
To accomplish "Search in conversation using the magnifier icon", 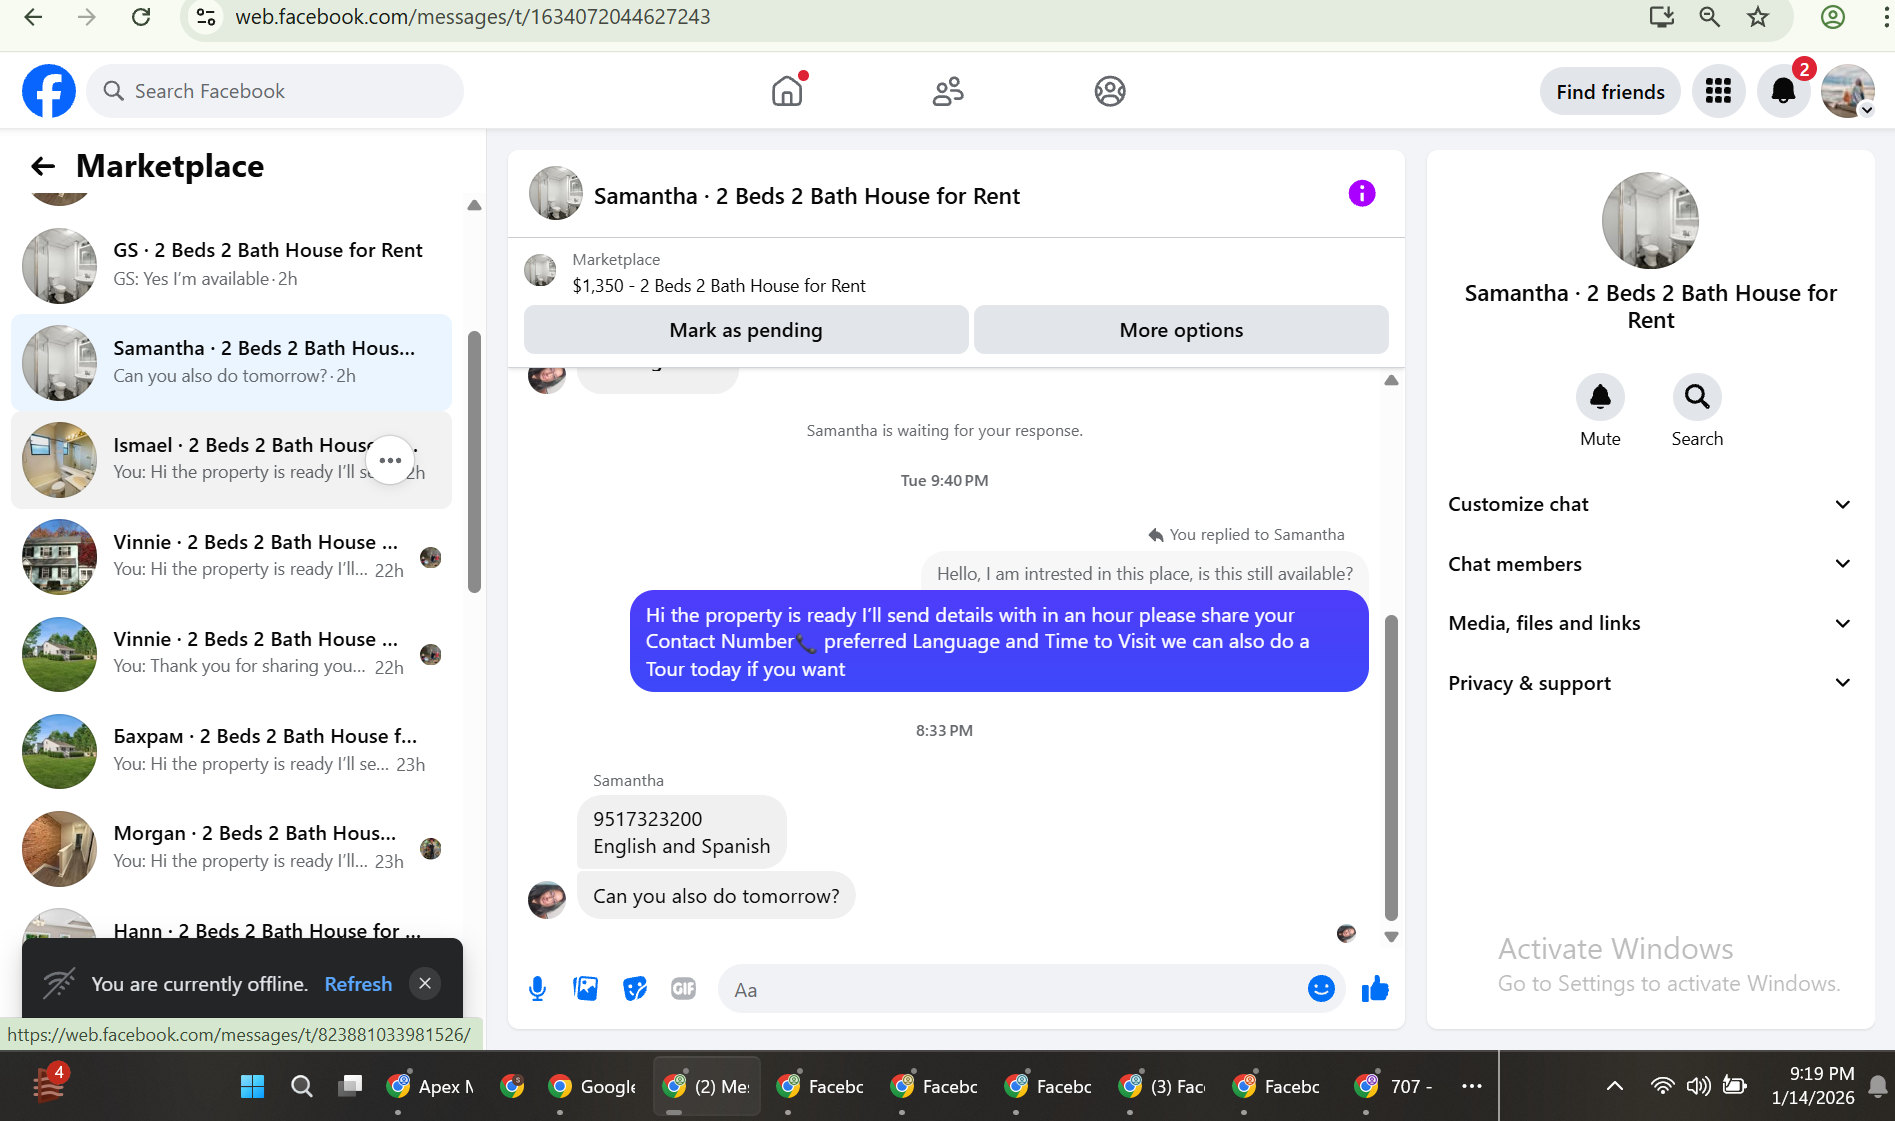I will (x=1697, y=397).
